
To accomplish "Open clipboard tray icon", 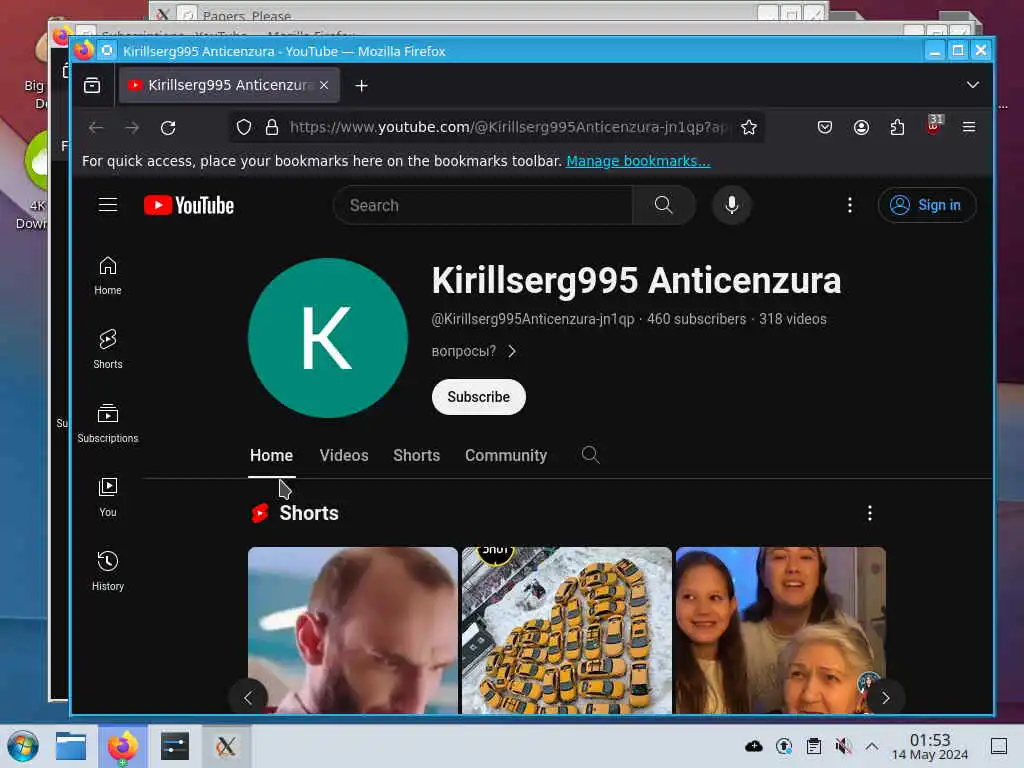I will (x=814, y=746).
